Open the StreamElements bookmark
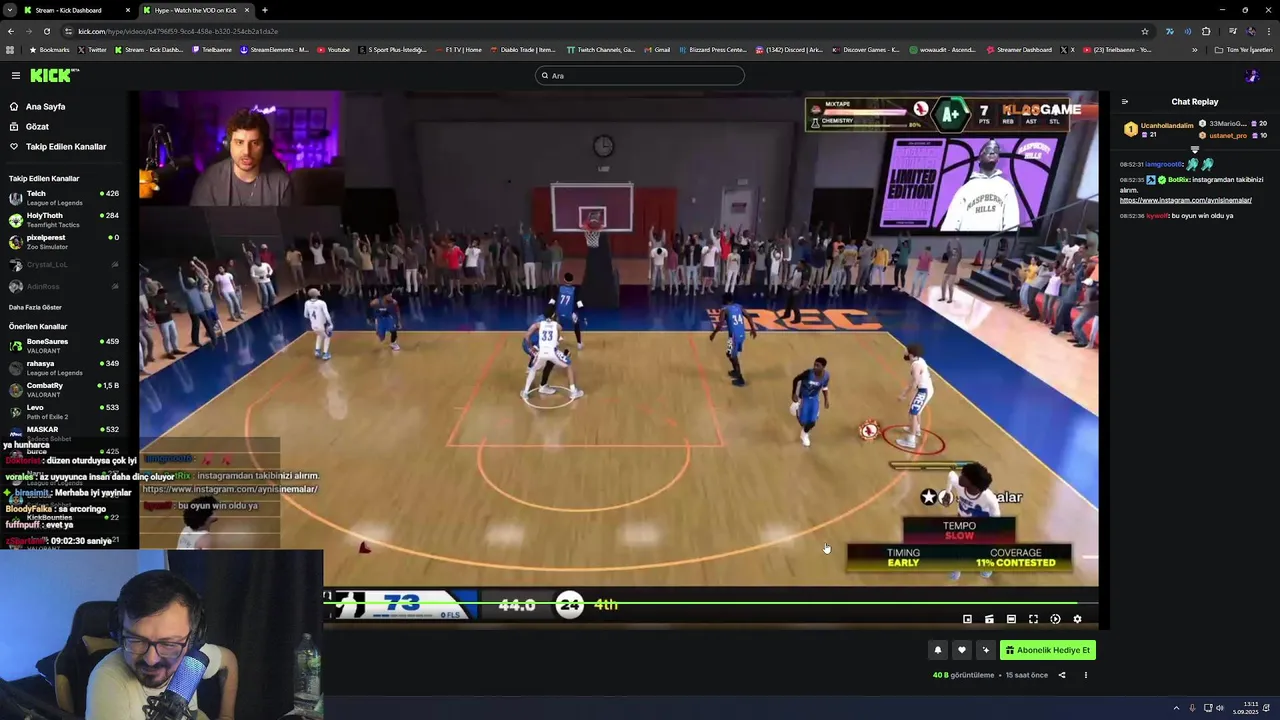Screen dimensions: 1280x720 pyautogui.click(x=274, y=49)
